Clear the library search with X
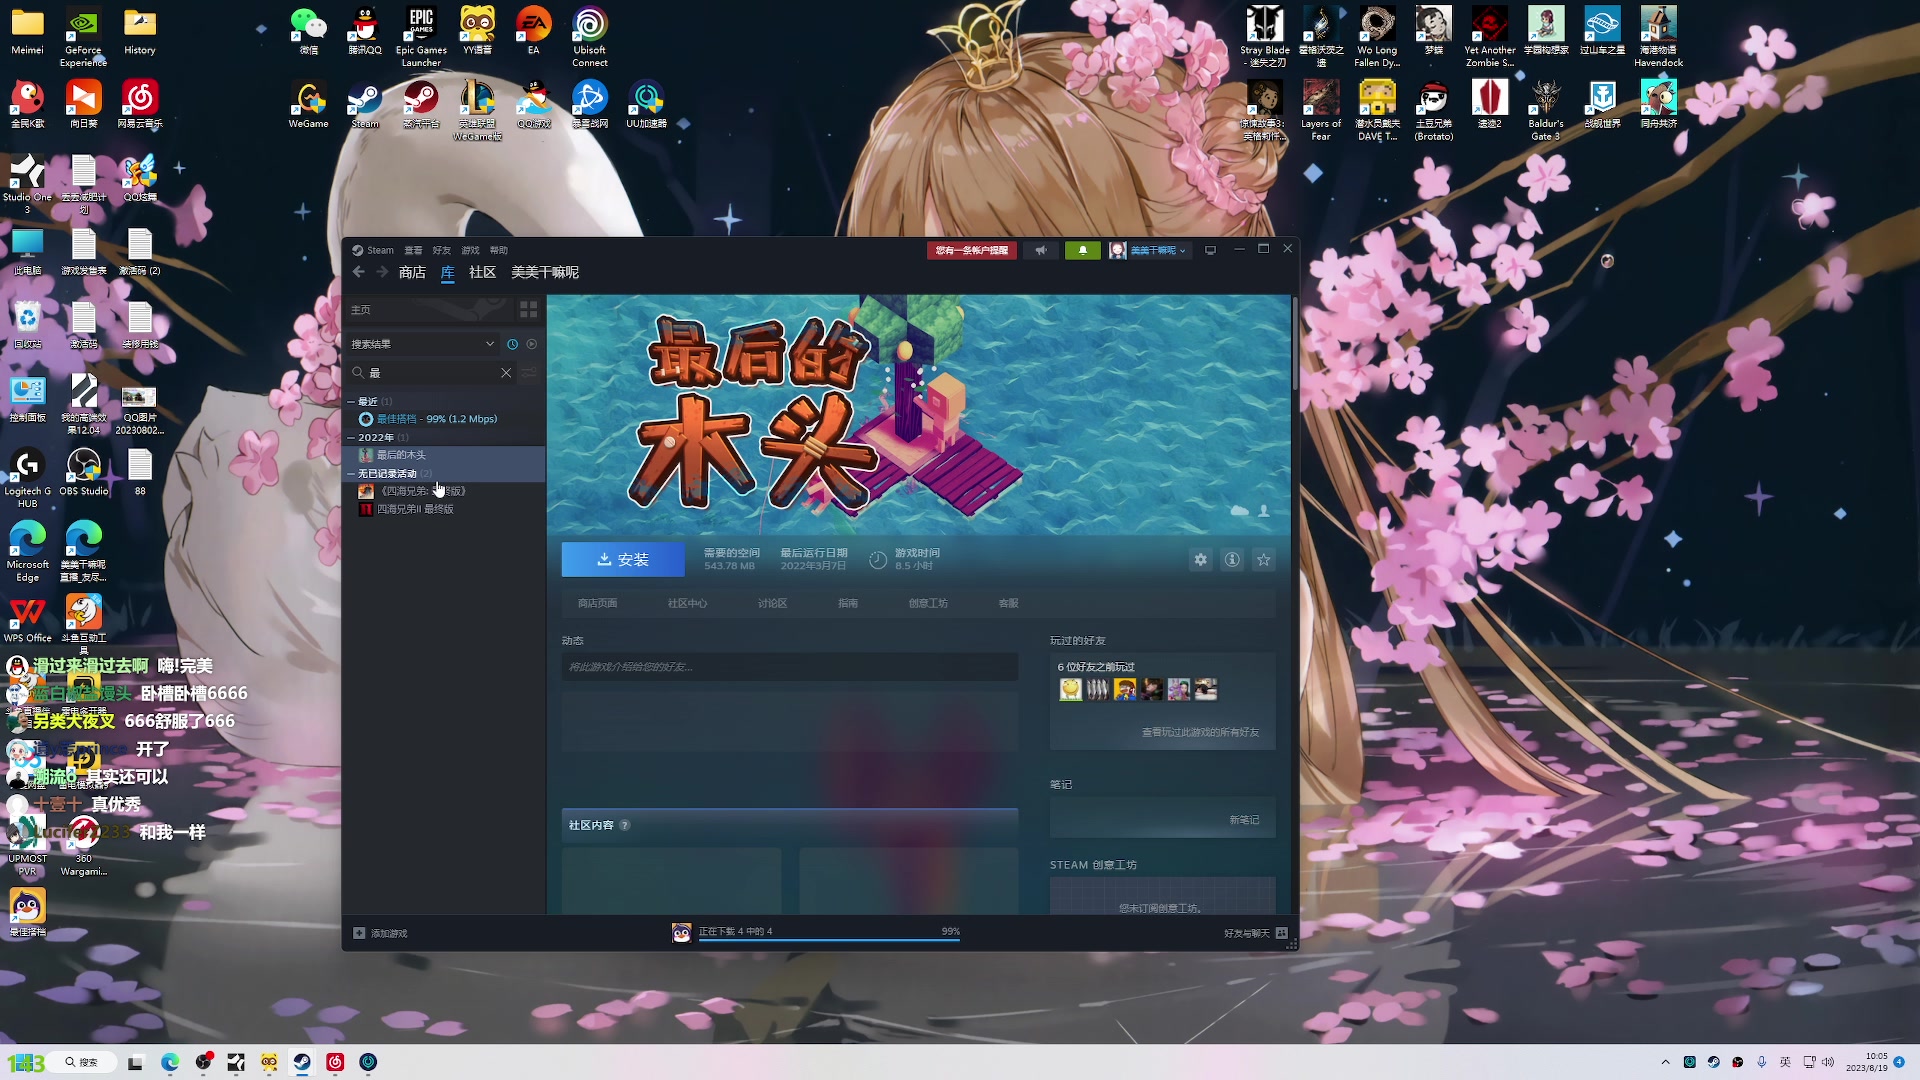The height and width of the screenshot is (1080, 1920). point(506,373)
